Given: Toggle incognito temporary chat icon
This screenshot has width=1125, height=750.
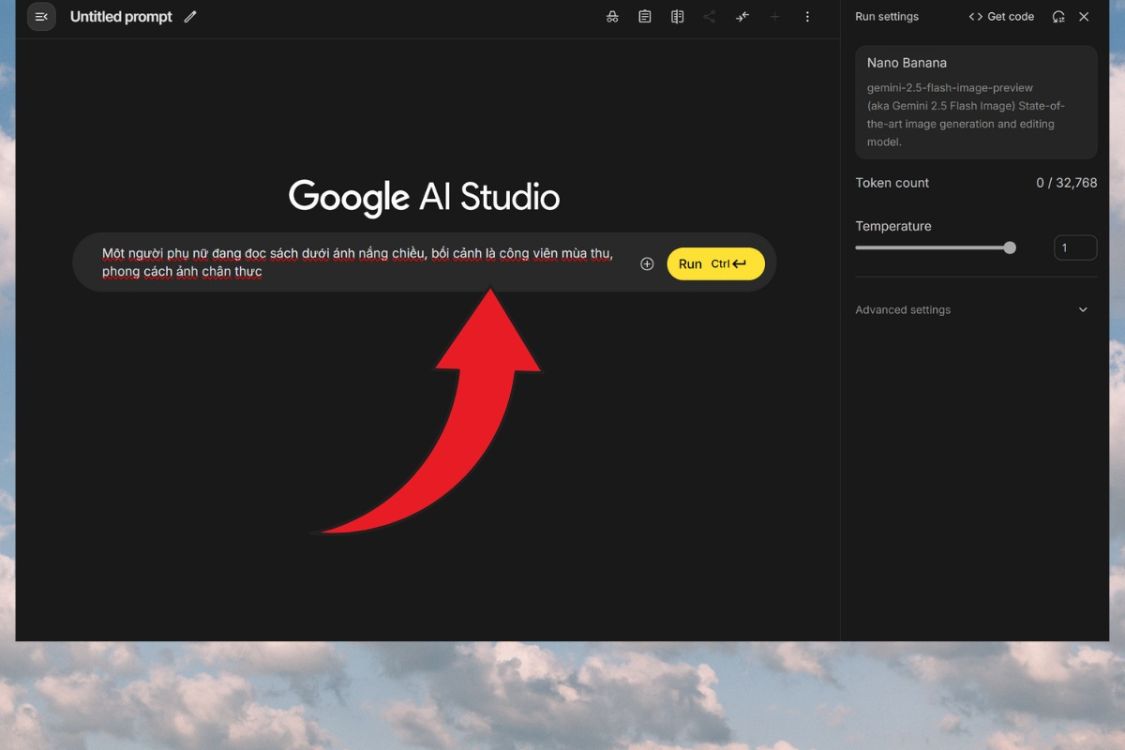Looking at the screenshot, I should (x=612, y=17).
